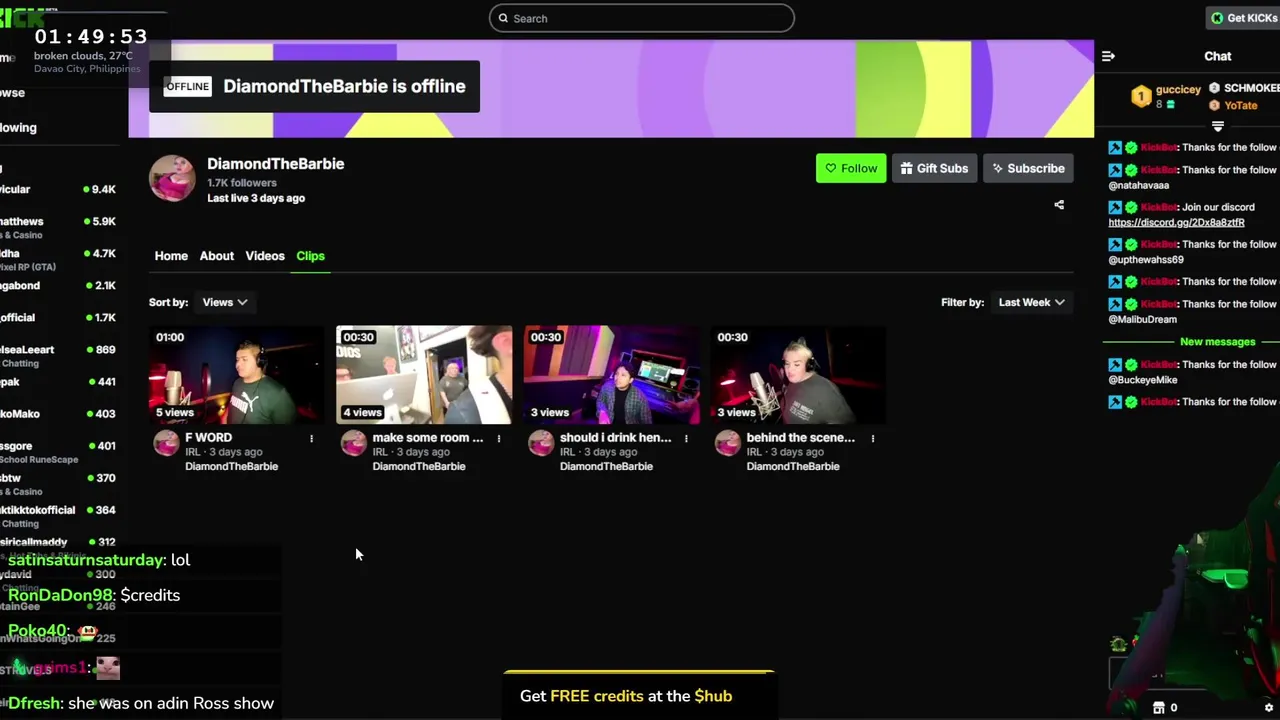
Task: Click the guccicey username in the chat leaderboard
Action: click(1178, 89)
